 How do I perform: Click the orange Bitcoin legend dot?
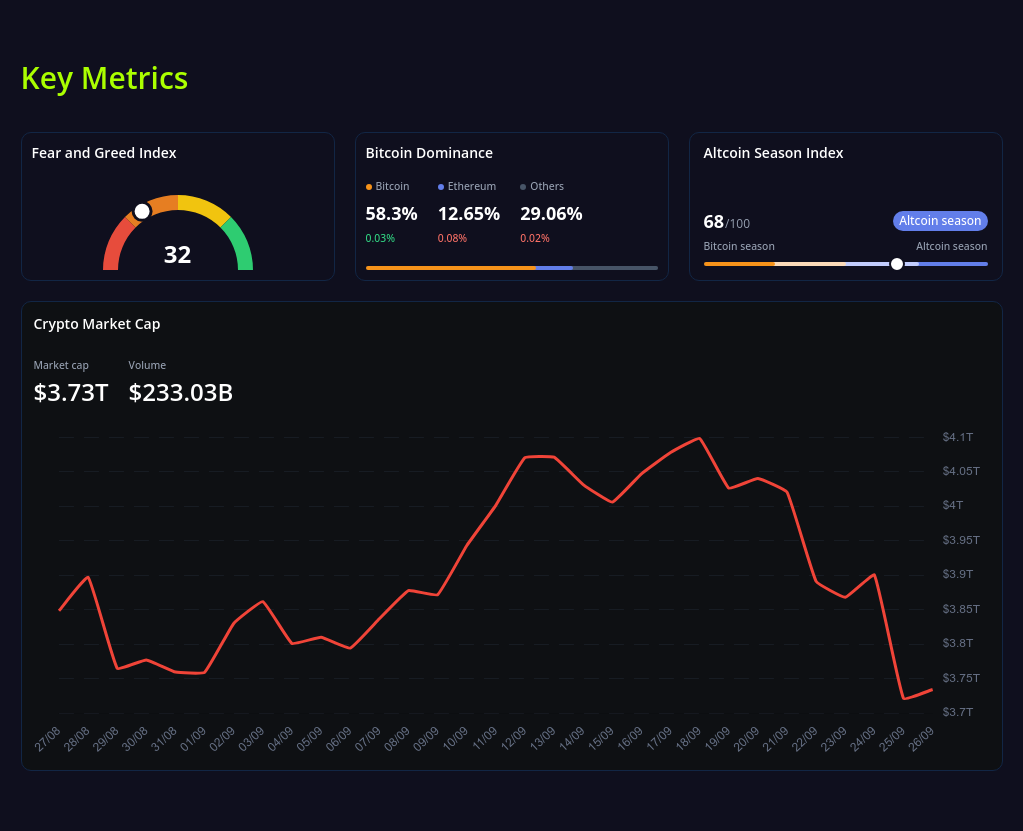369,187
